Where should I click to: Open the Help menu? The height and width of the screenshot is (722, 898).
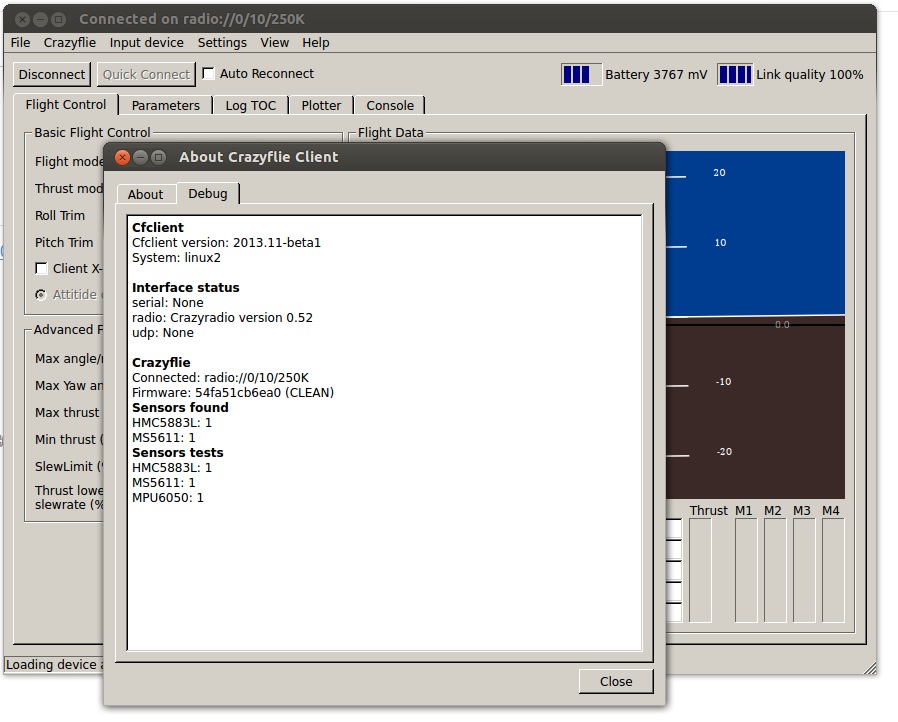[316, 43]
